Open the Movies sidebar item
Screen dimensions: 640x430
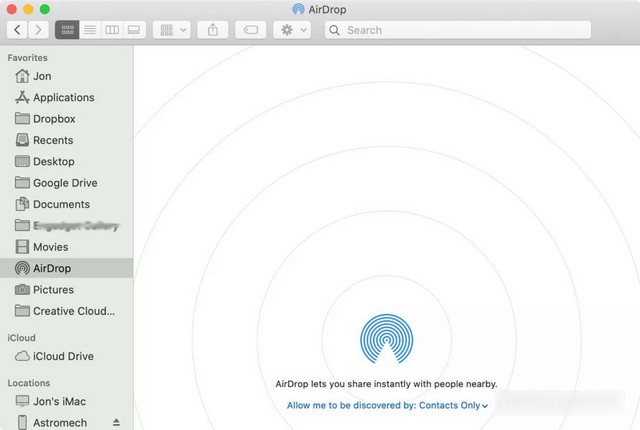50,247
